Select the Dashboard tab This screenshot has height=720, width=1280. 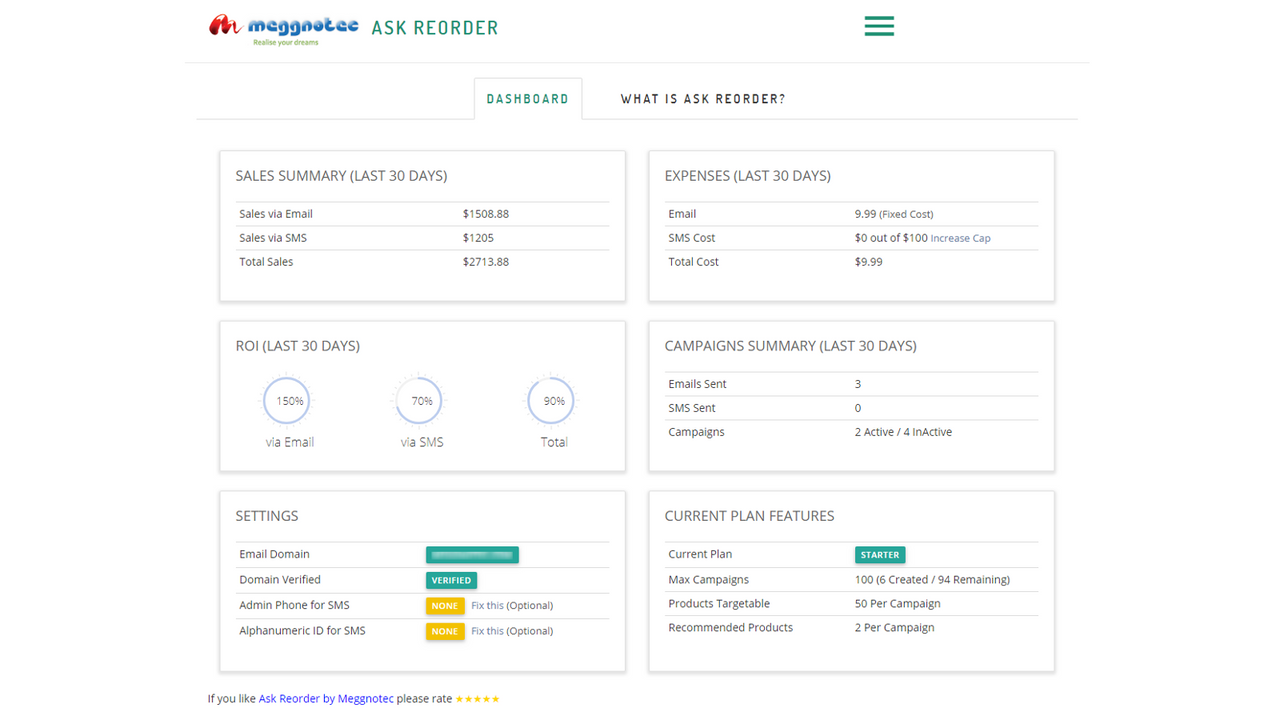click(527, 99)
